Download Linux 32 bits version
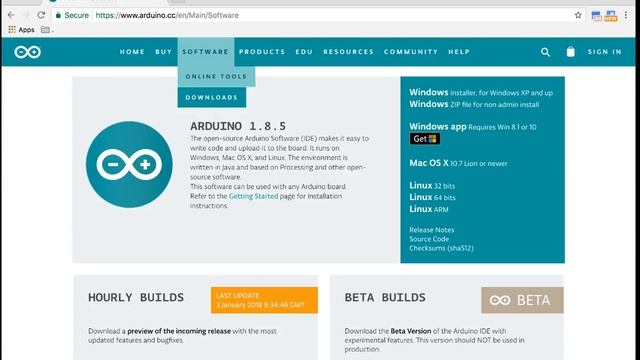640x360 pixels. coord(432,185)
